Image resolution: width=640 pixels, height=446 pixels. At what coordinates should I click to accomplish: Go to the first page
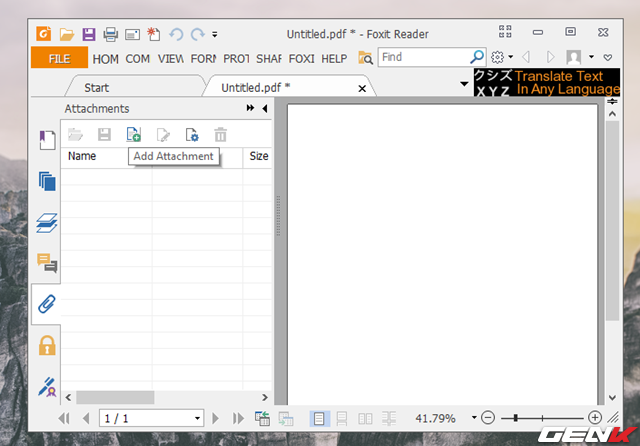(64, 418)
